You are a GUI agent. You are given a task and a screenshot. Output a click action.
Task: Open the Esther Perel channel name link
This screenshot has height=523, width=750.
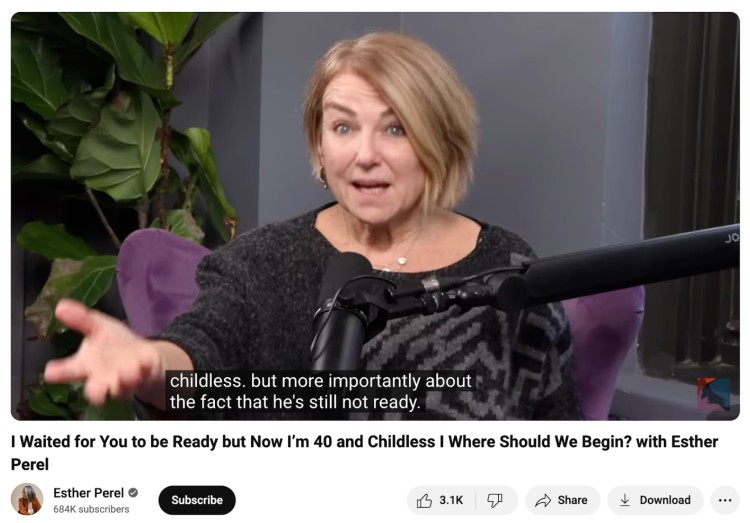88,492
